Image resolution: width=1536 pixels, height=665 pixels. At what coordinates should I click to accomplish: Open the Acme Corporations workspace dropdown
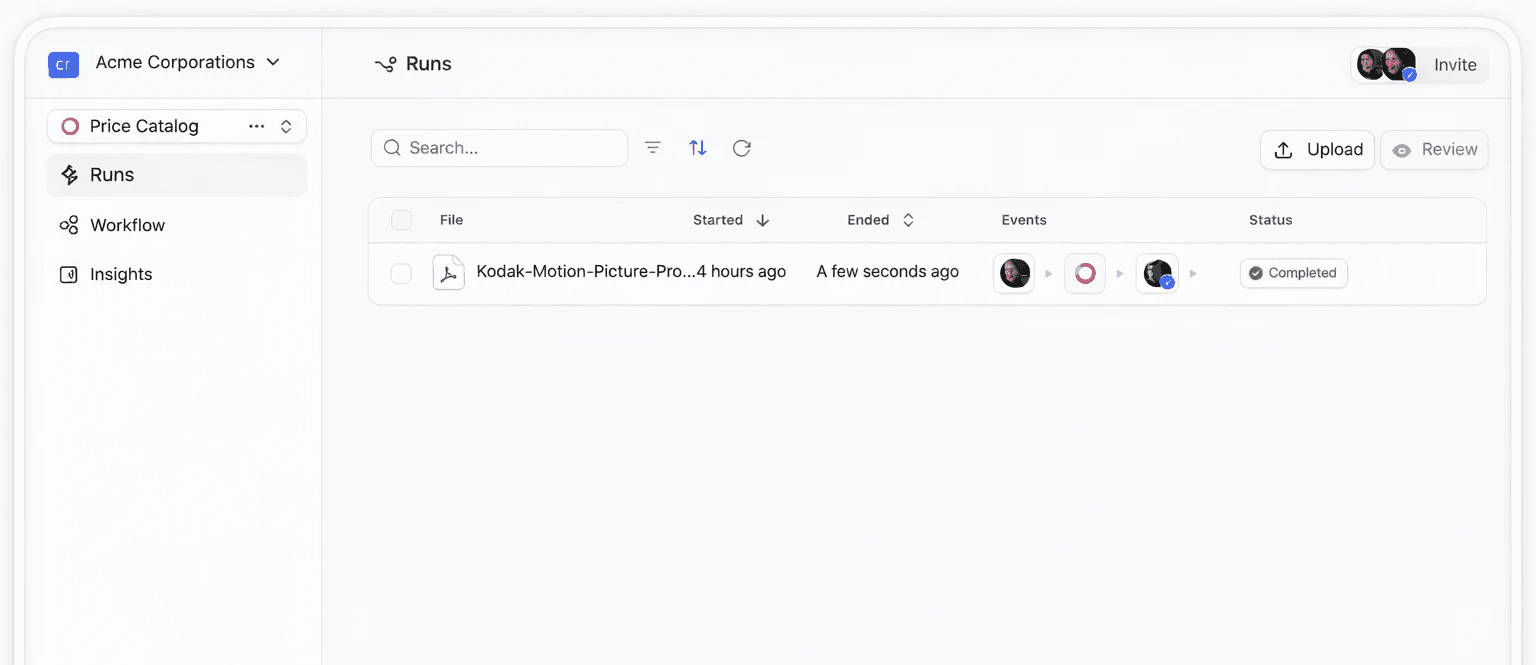point(188,63)
